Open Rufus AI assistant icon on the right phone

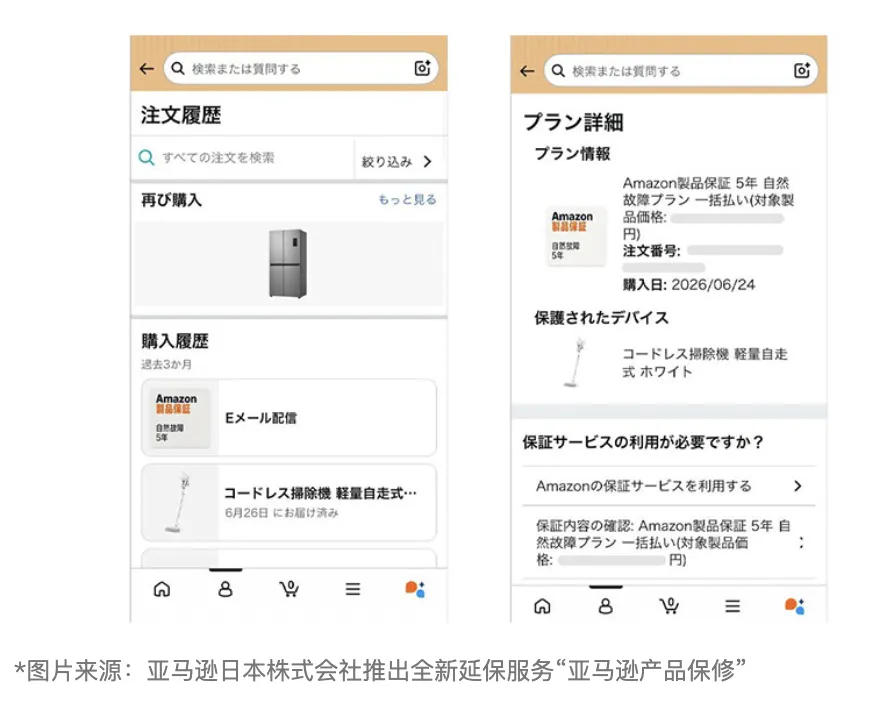point(795,606)
